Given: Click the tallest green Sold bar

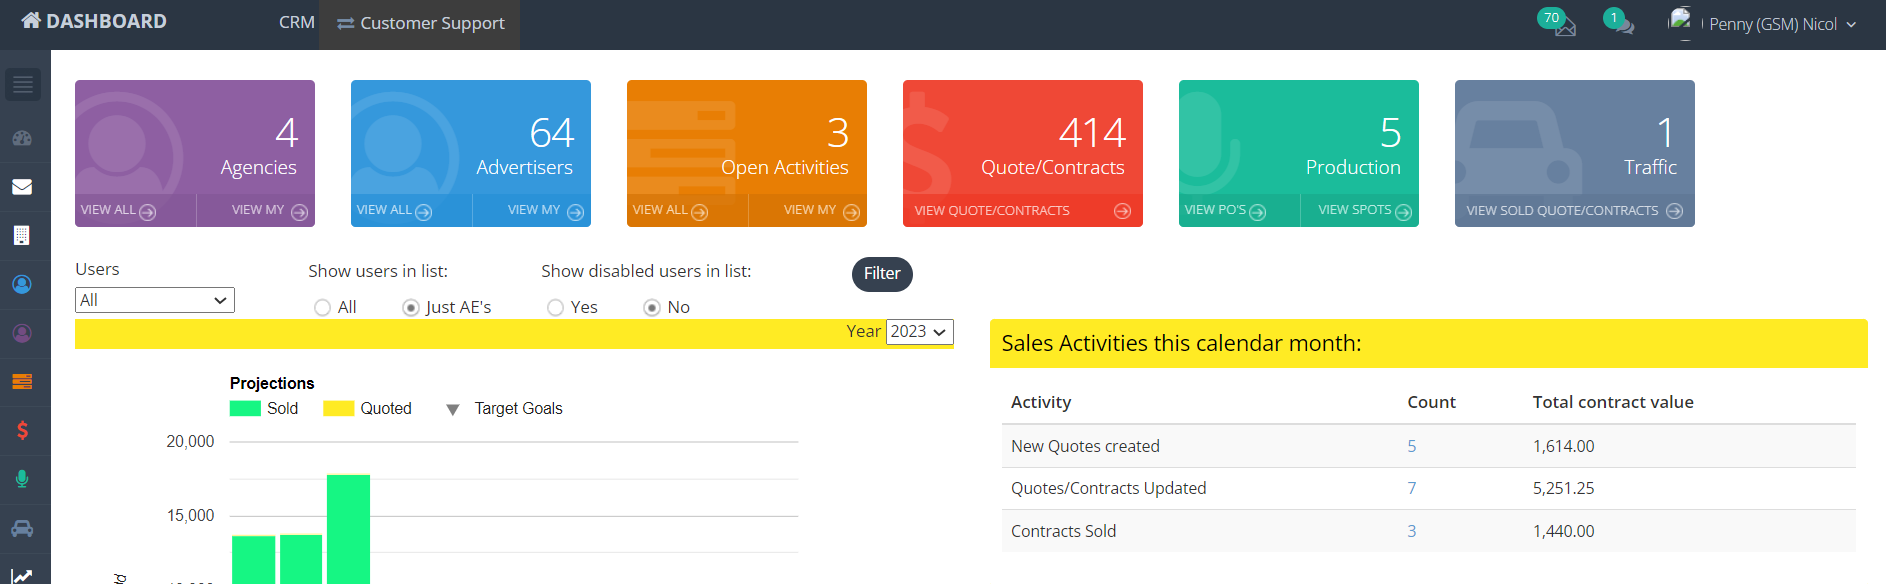Looking at the screenshot, I should [349, 529].
